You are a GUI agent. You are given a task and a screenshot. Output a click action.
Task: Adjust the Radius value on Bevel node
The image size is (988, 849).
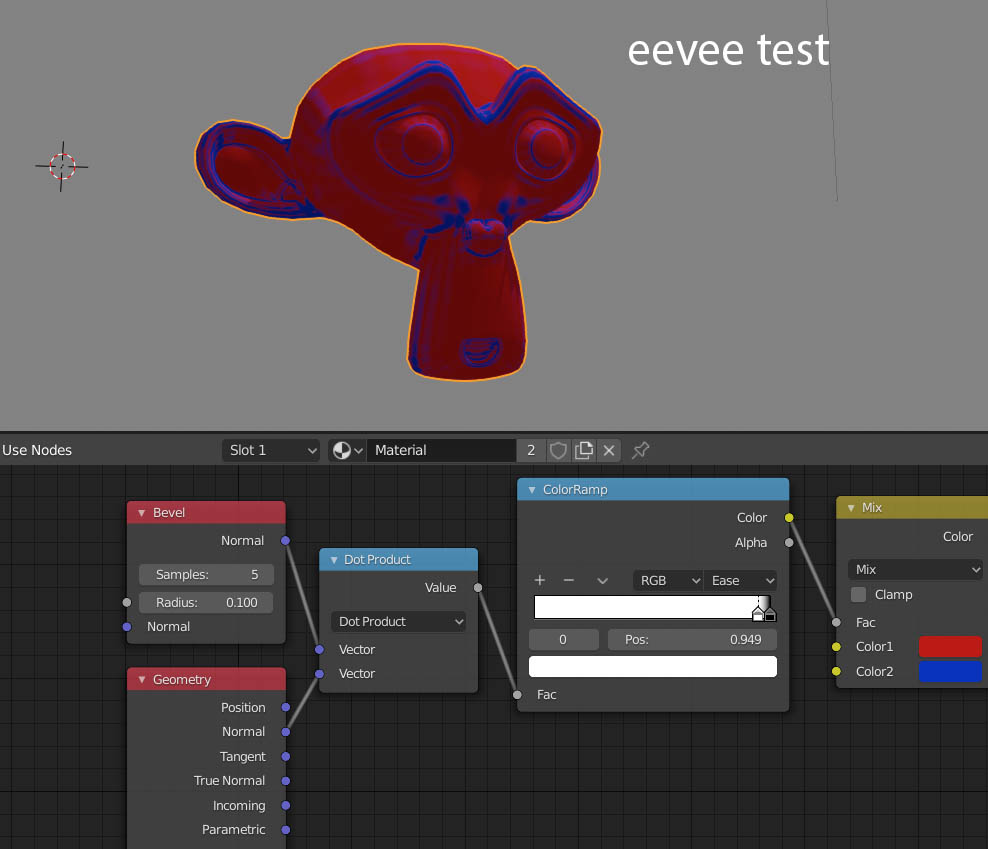click(206, 602)
